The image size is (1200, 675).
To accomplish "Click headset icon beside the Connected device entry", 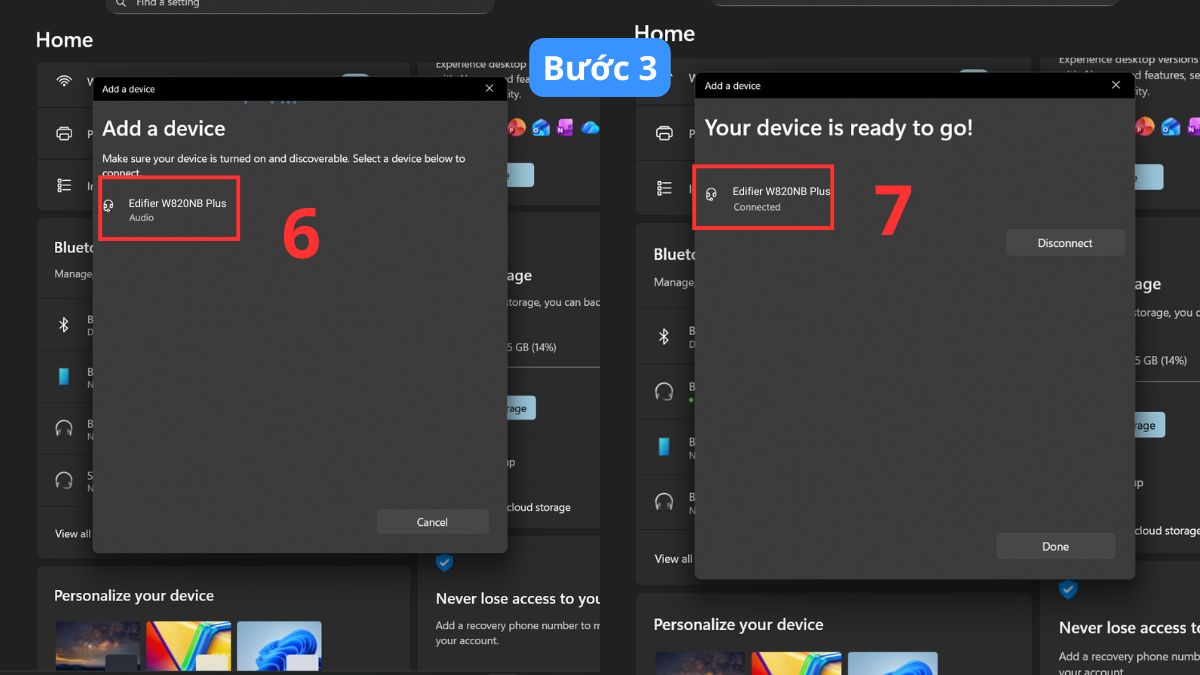I will [711, 195].
